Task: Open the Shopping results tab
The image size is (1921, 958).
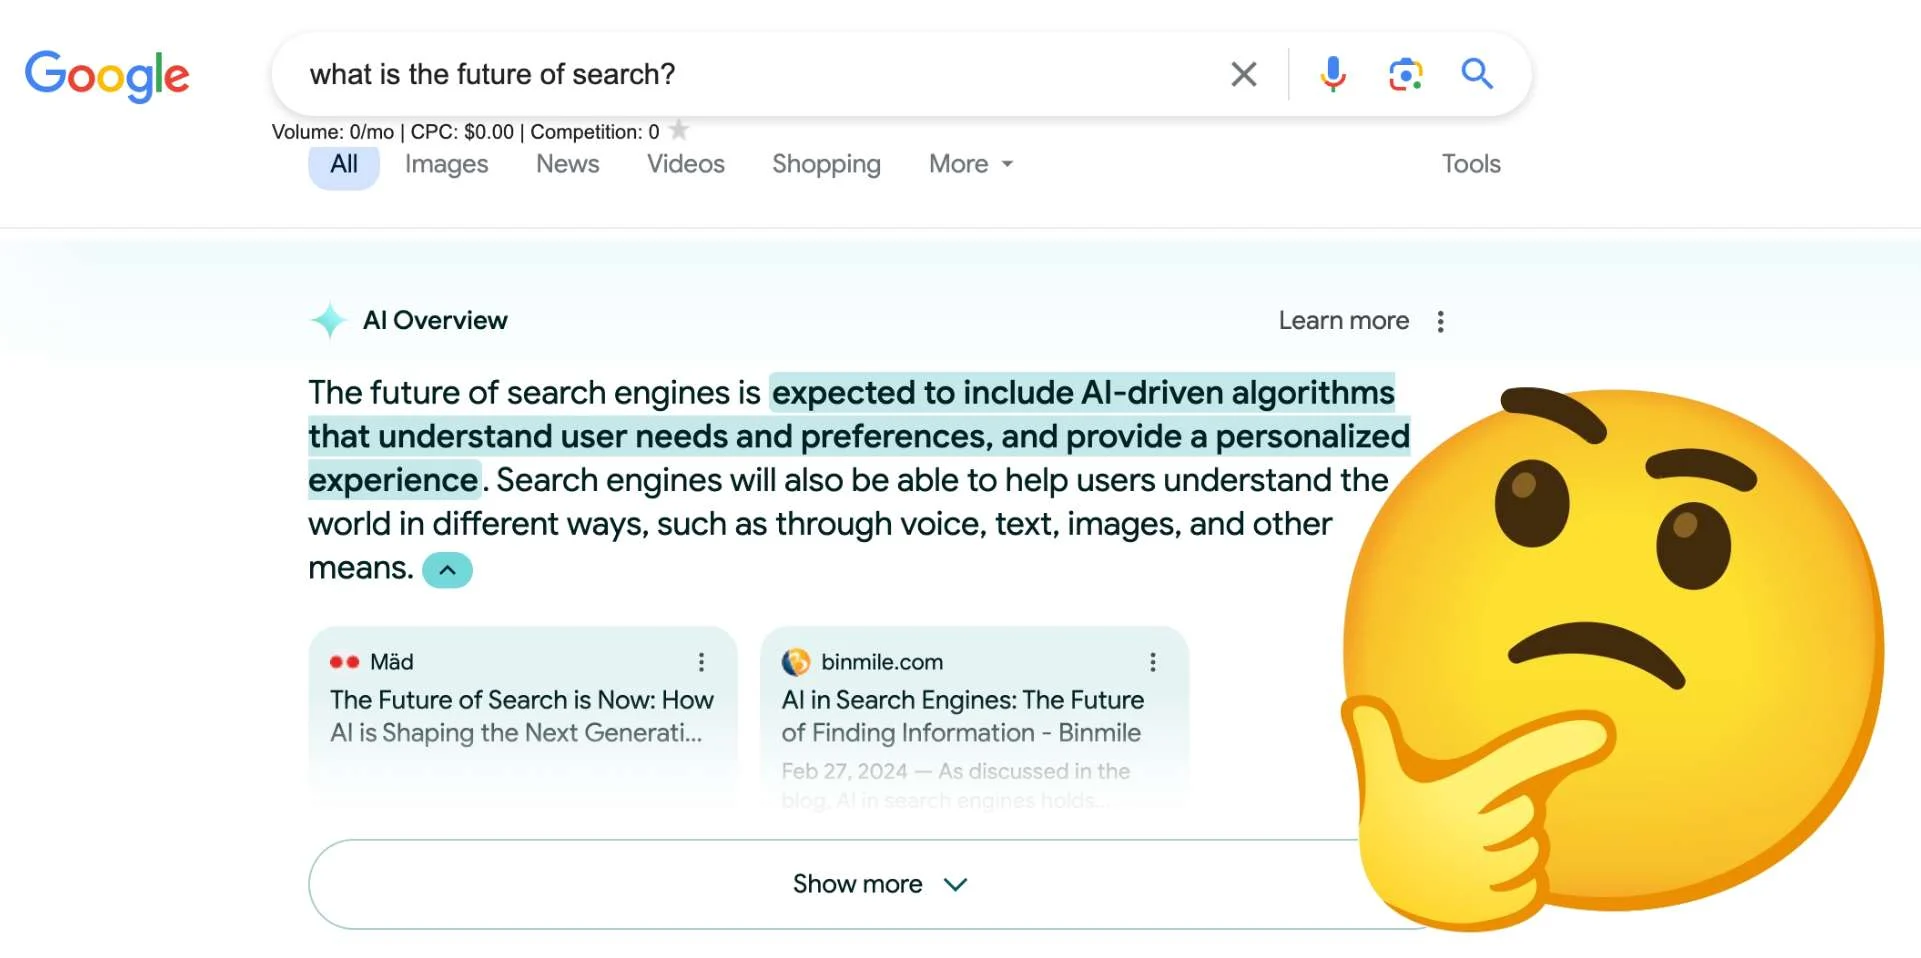Action: pyautogui.click(x=826, y=164)
